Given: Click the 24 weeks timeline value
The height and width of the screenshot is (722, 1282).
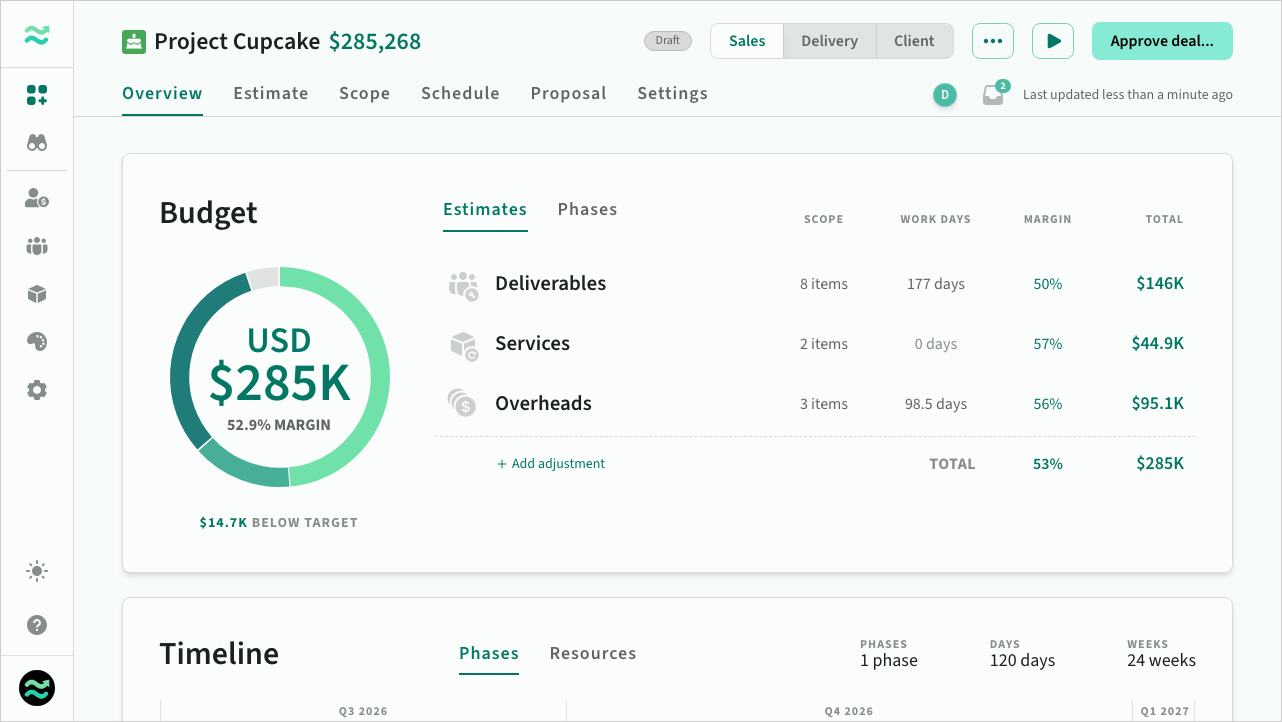Looking at the screenshot, I should tap(1161, 660).
